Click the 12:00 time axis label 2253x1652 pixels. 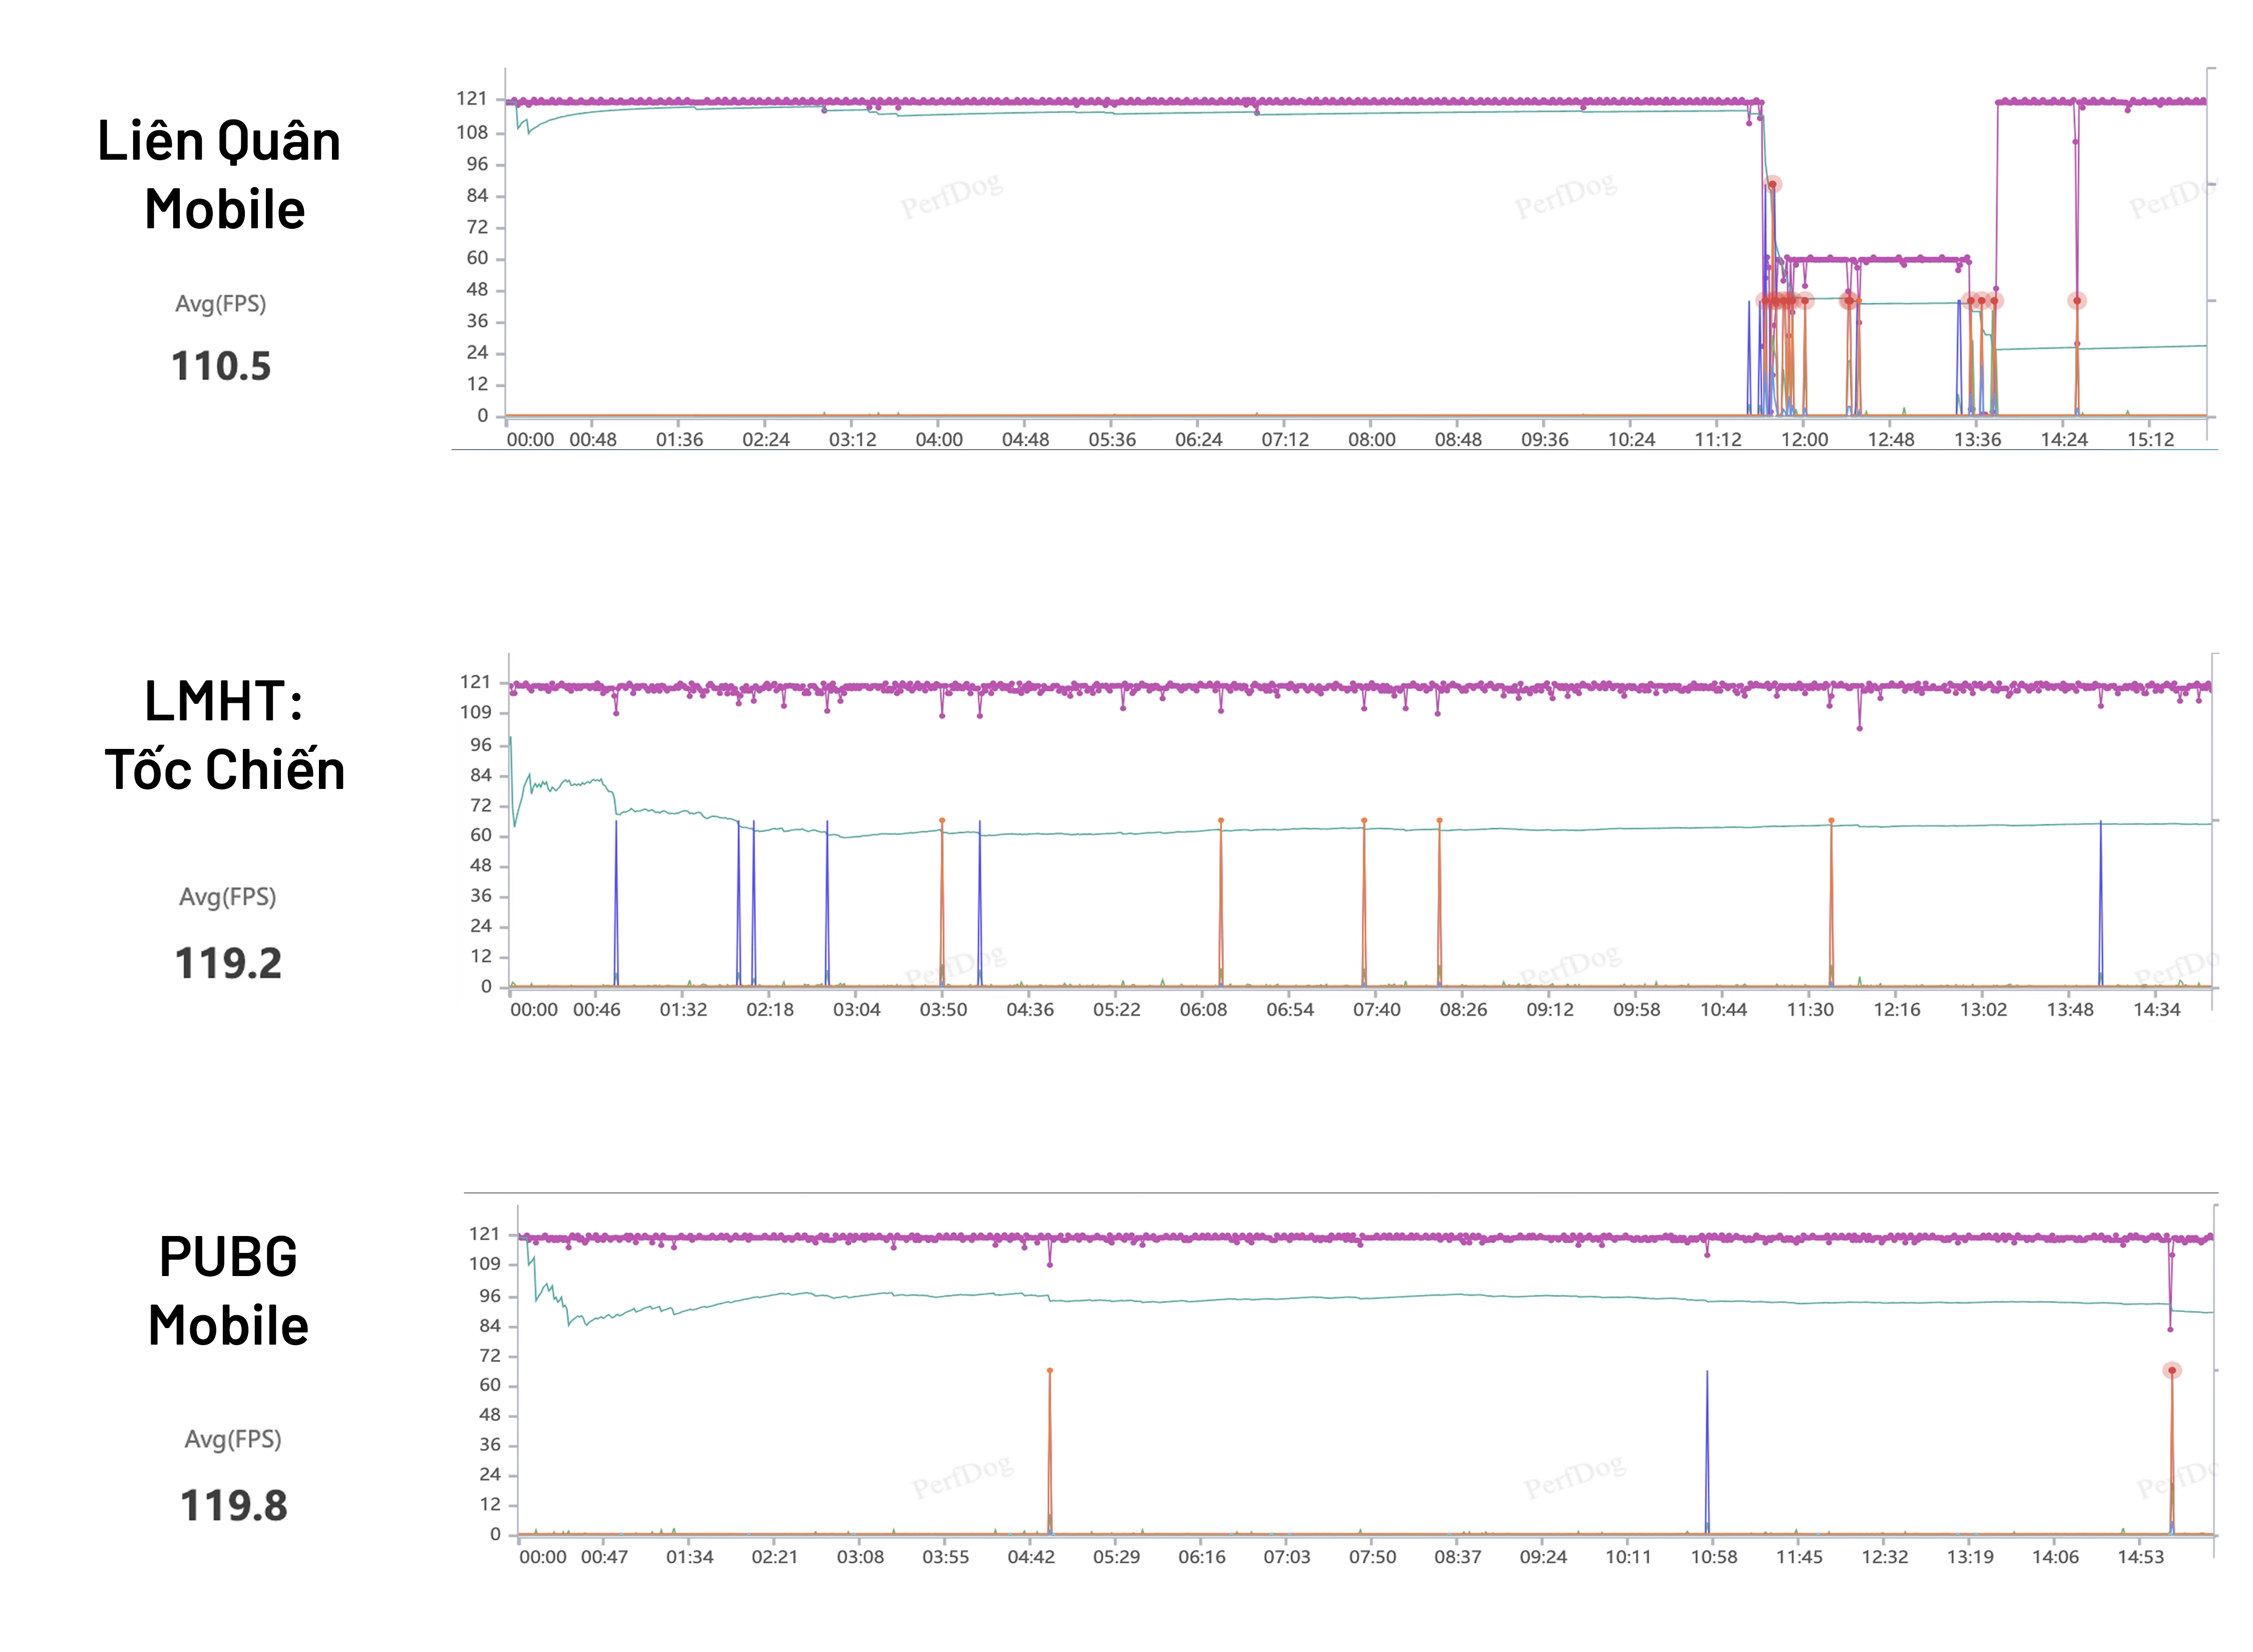pyautogui.click(x=1804, y=440)
